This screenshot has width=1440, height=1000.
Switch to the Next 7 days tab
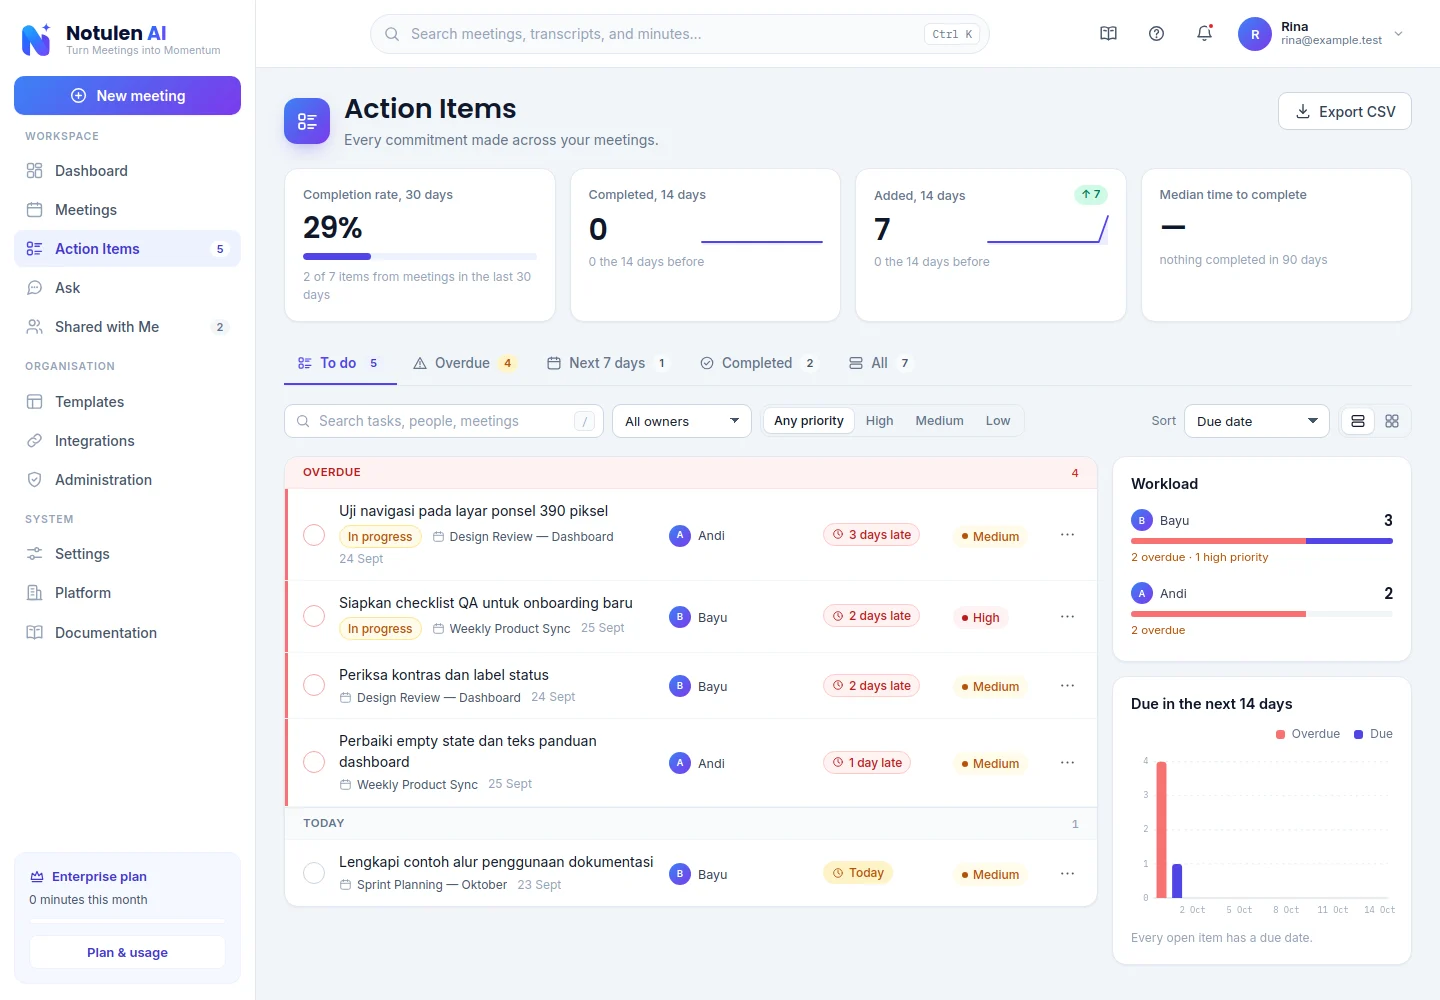point(608,363)
